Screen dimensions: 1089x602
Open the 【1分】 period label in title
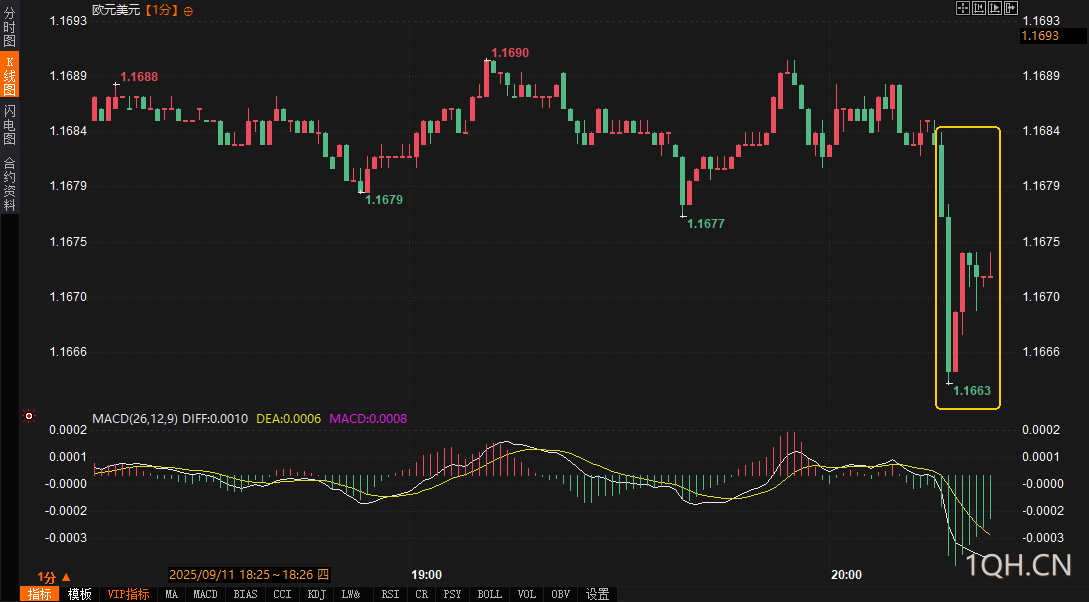coord(161,10)
